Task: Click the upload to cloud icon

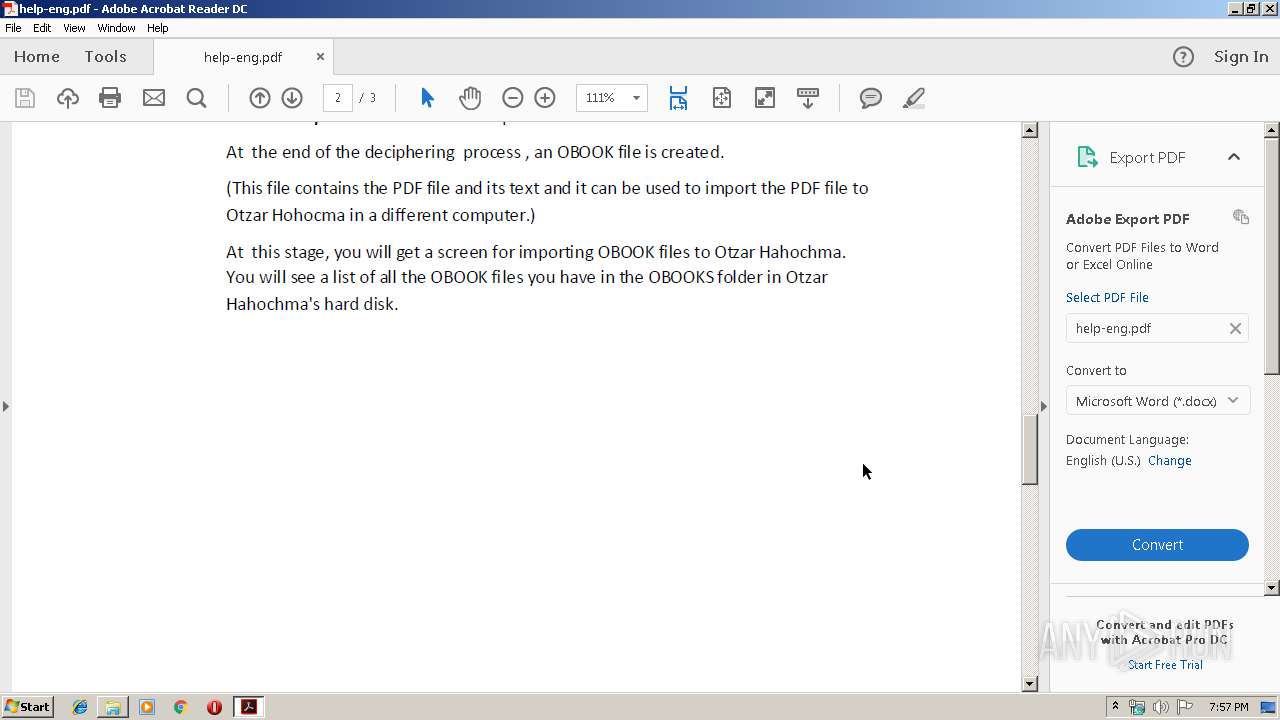Action: pyautogui.click(x=67, y=98)
